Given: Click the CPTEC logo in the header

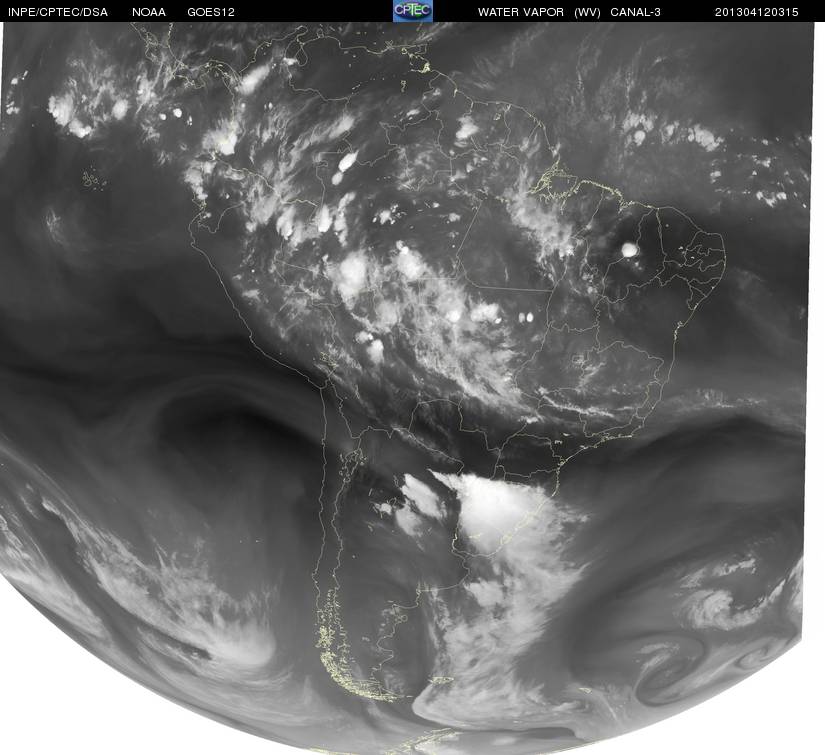Looking at the screenshot, I should pyautogui.click(x=413, y=11).
